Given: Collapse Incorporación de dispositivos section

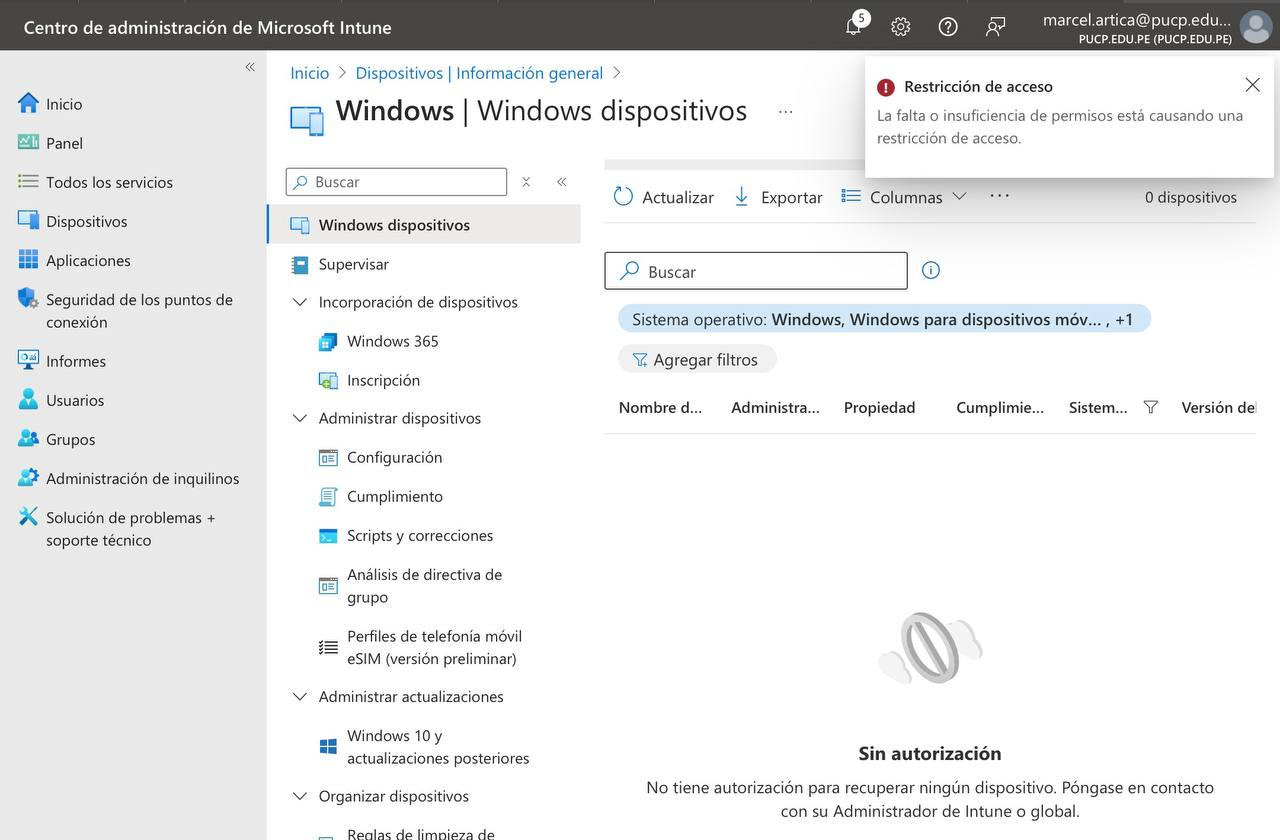Looking at the screenshot, I should tap(299, 302).
